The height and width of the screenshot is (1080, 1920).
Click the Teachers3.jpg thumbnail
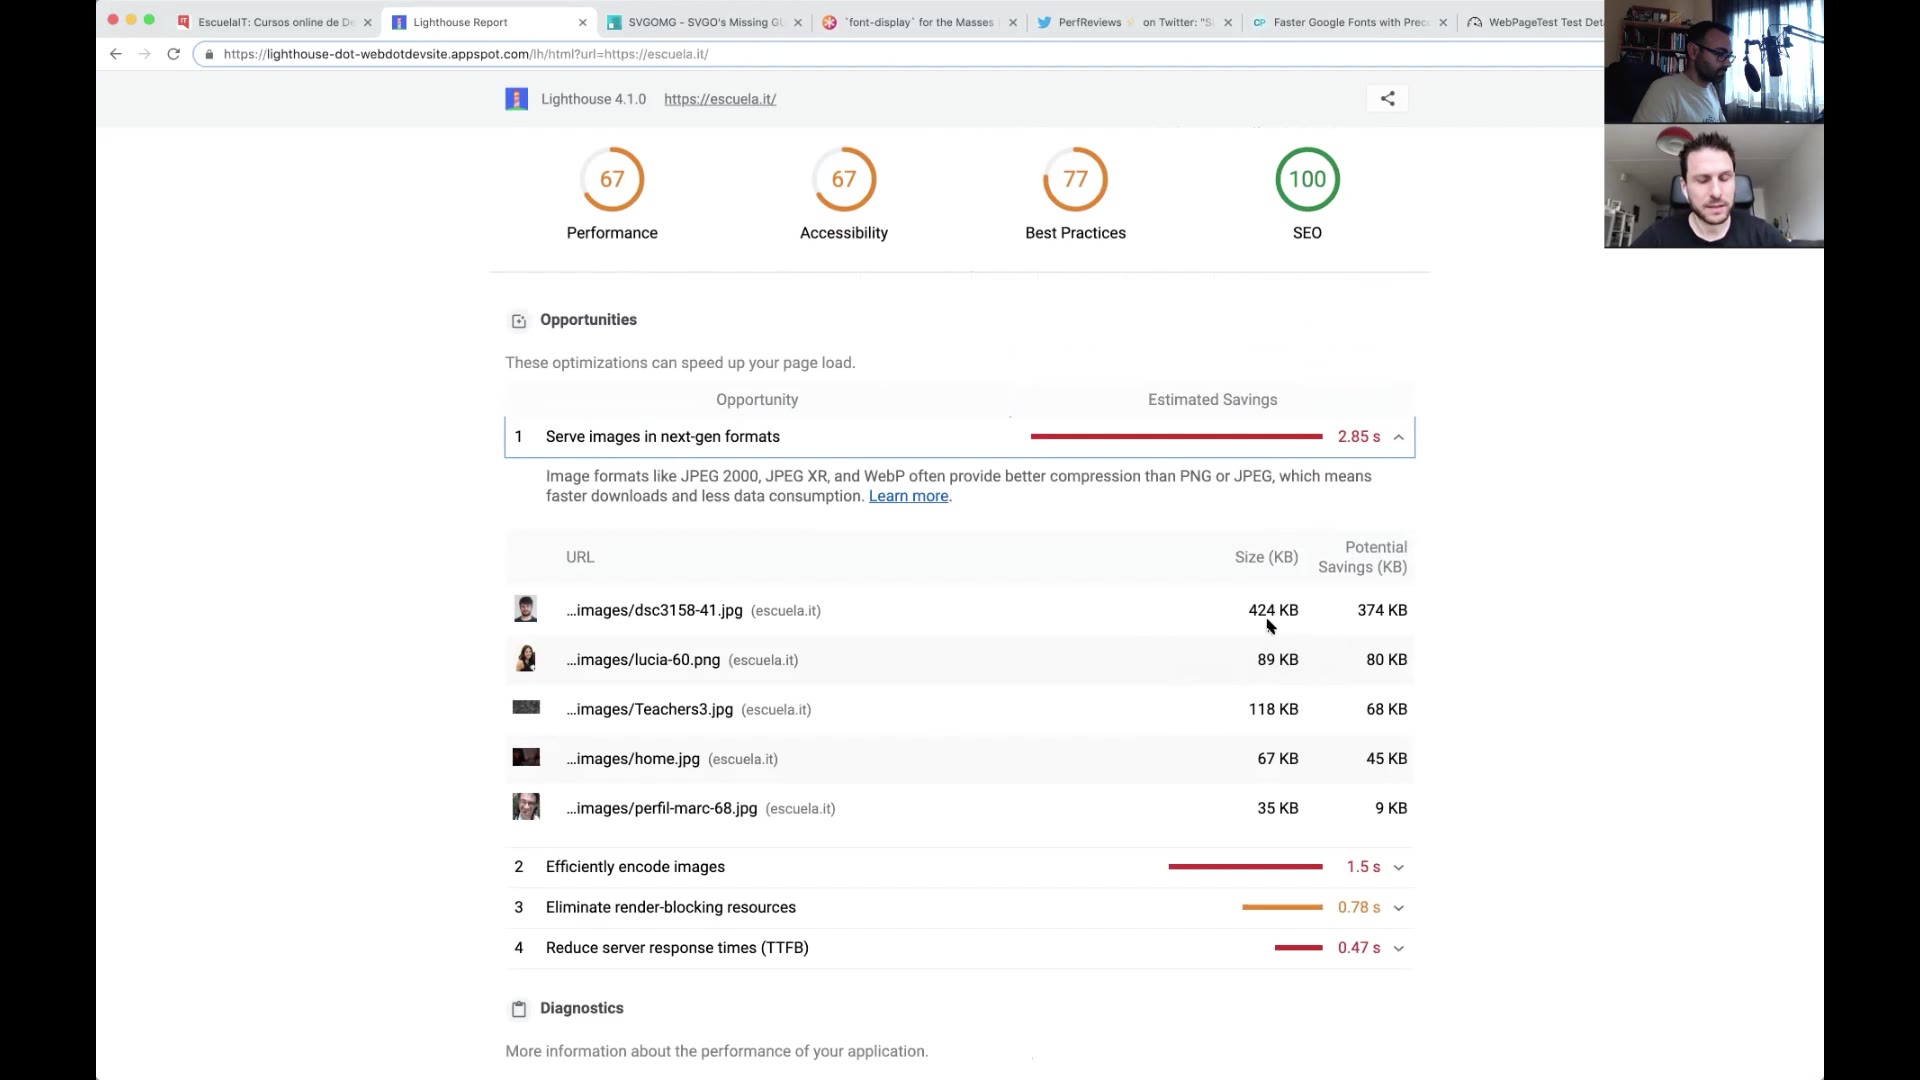click(526, 707)
